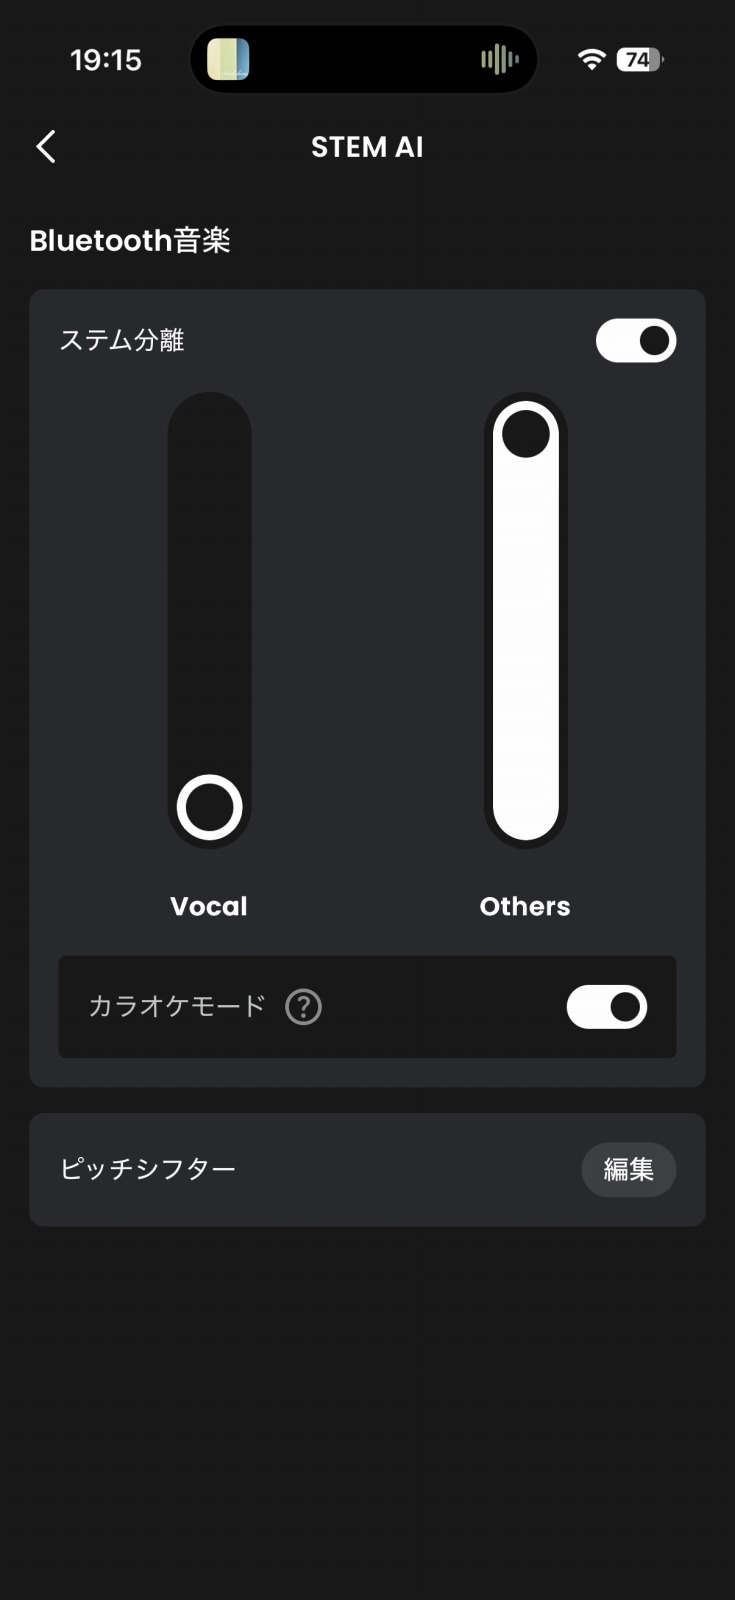
Task: Tap the 19:15 clock in status bar
Action: point(106,60)
